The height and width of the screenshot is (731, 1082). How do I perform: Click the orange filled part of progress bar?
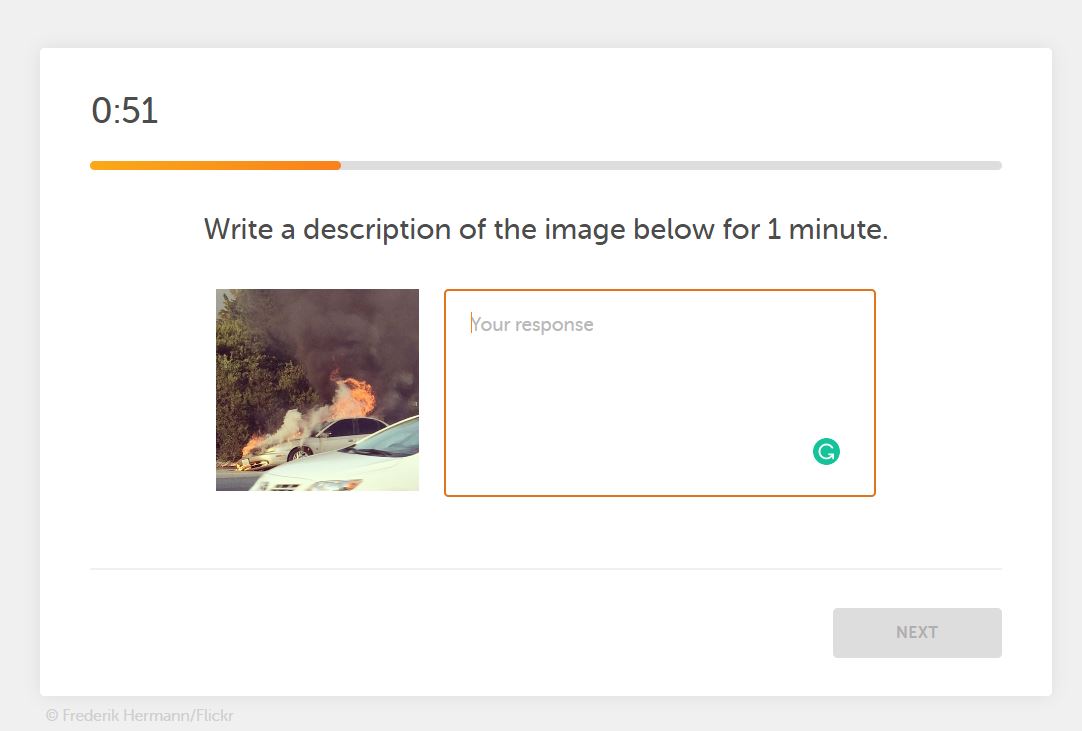215,166
